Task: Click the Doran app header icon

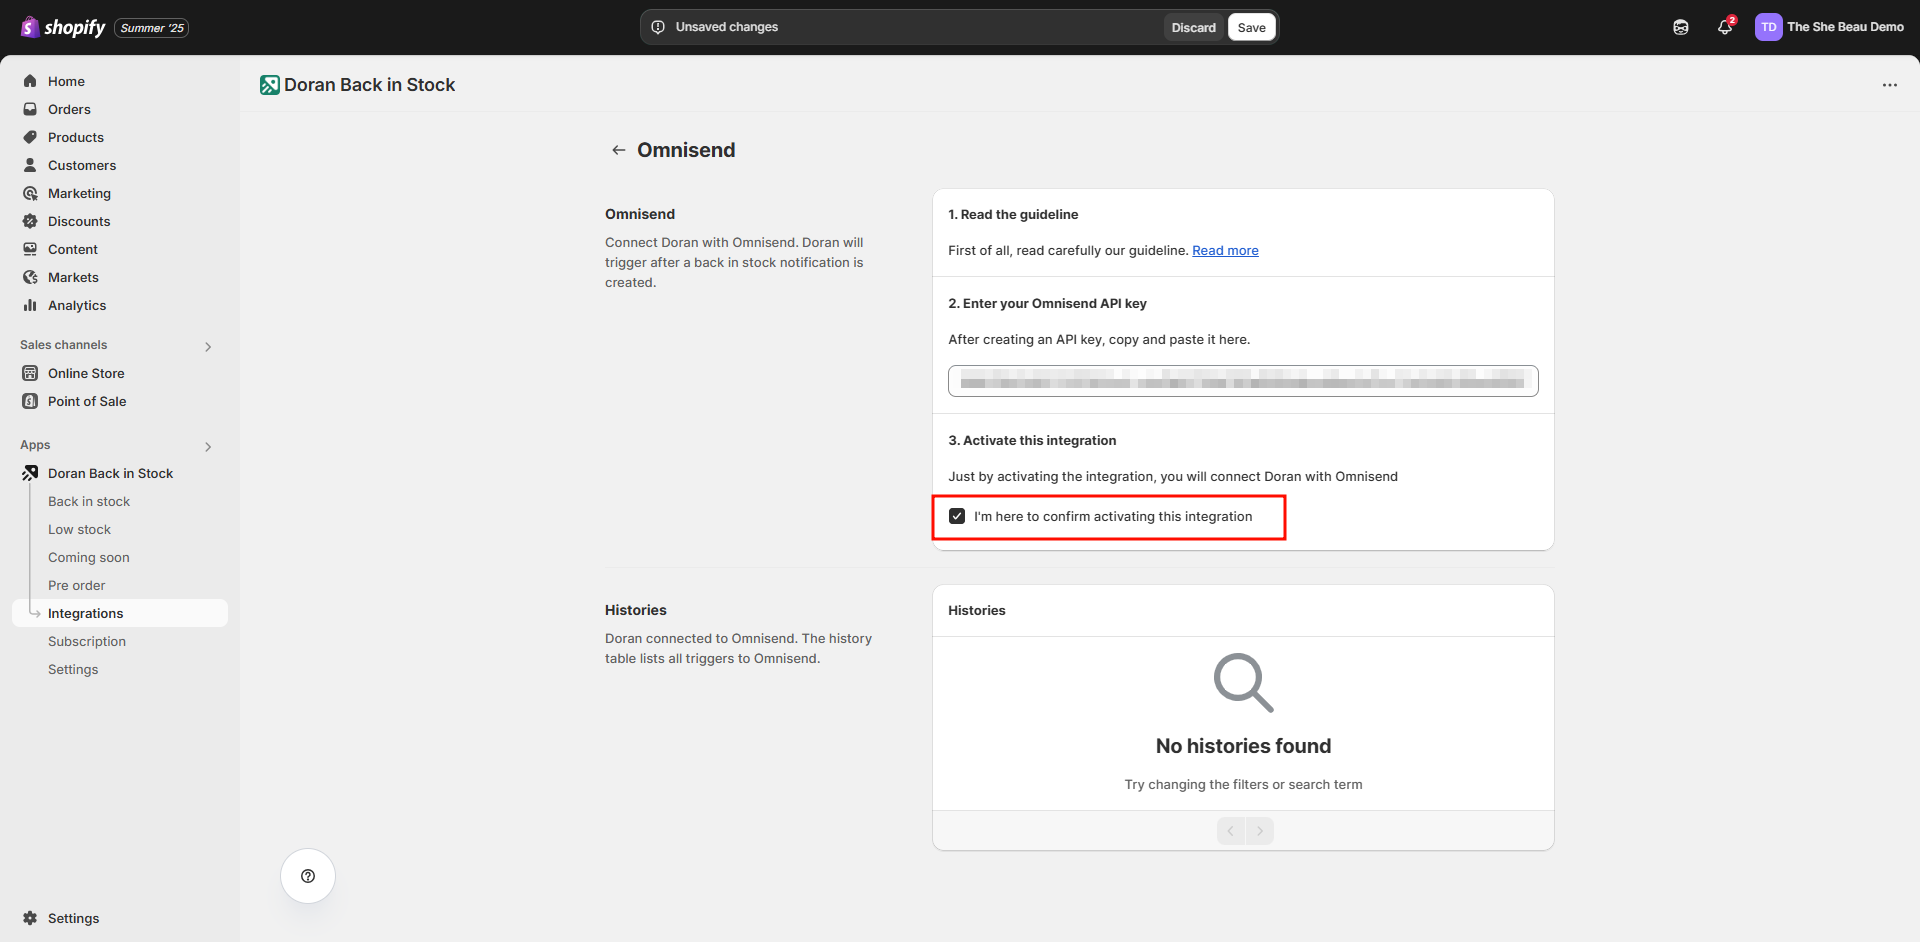Action: (x=270, y=85)
